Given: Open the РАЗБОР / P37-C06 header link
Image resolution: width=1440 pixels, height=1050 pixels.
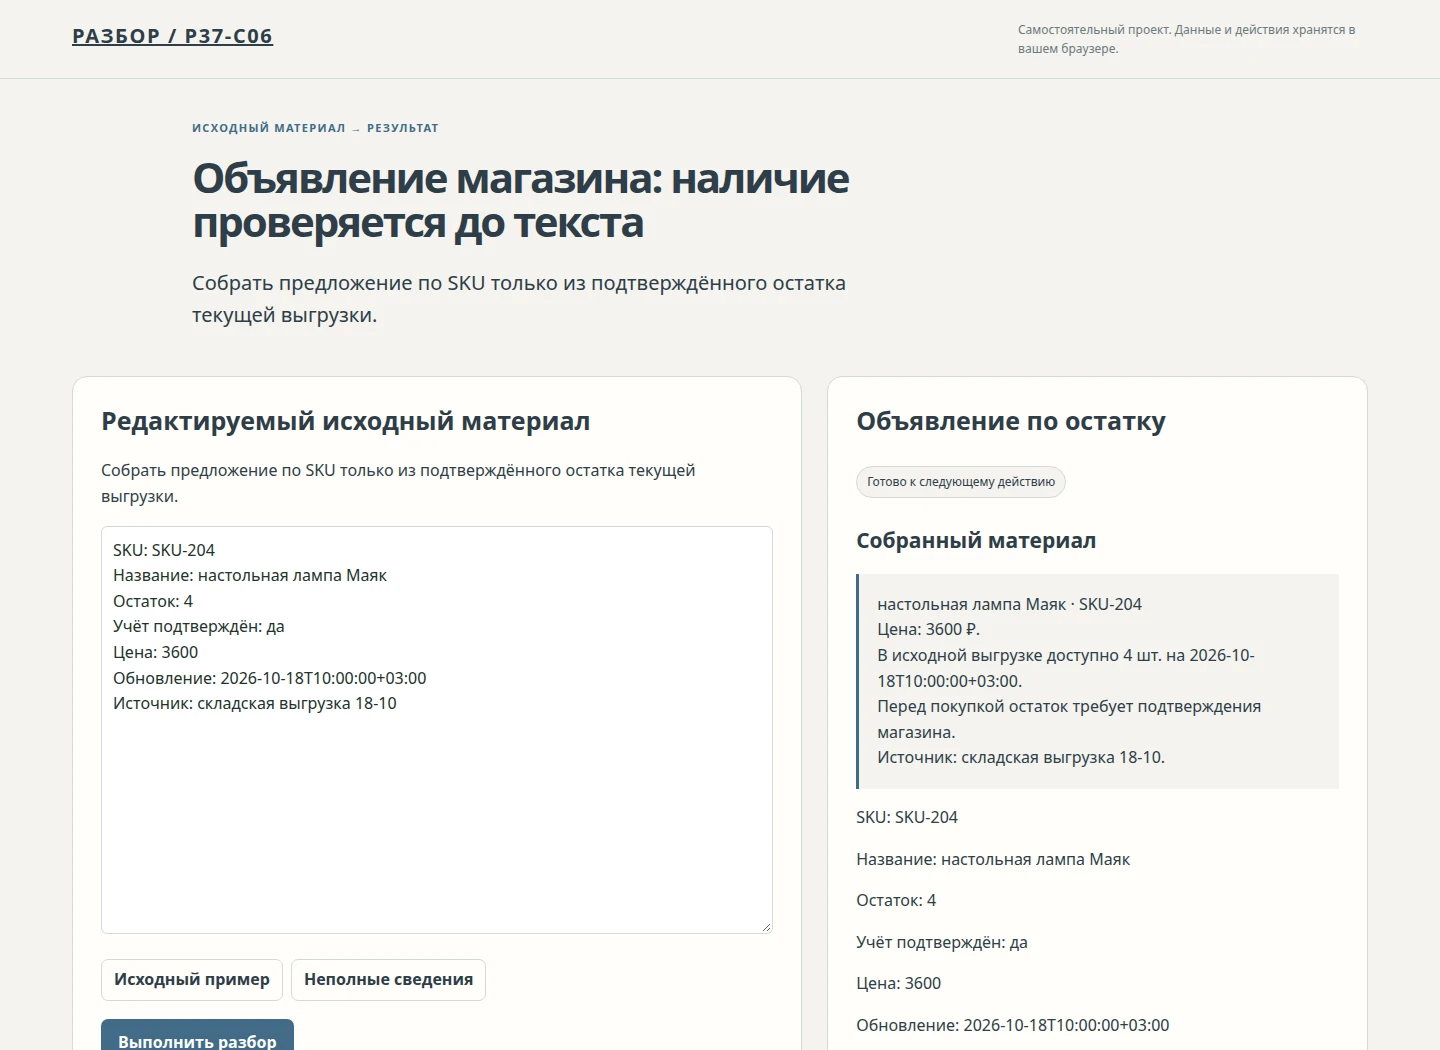Looking at the screenshot, I should 172,36.
